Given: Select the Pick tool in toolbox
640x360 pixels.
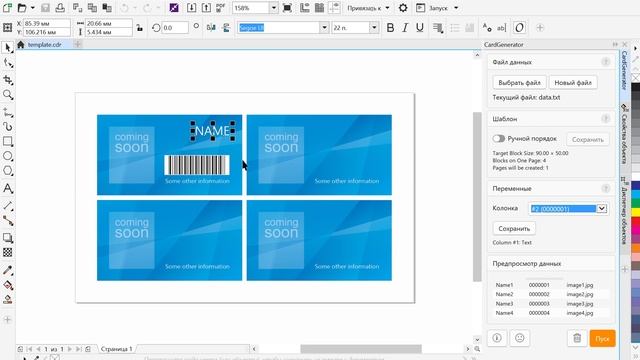Looking at the screenshot, I should (8, 48).
